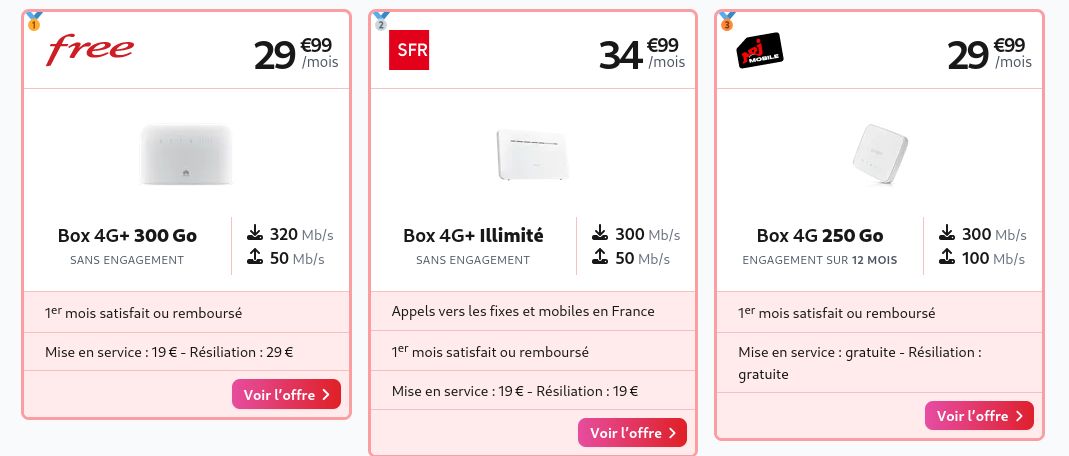1069x456 pixels.
Task: Click the SFR 300 Mb/s download icon
Action: (x=600, y=234)
